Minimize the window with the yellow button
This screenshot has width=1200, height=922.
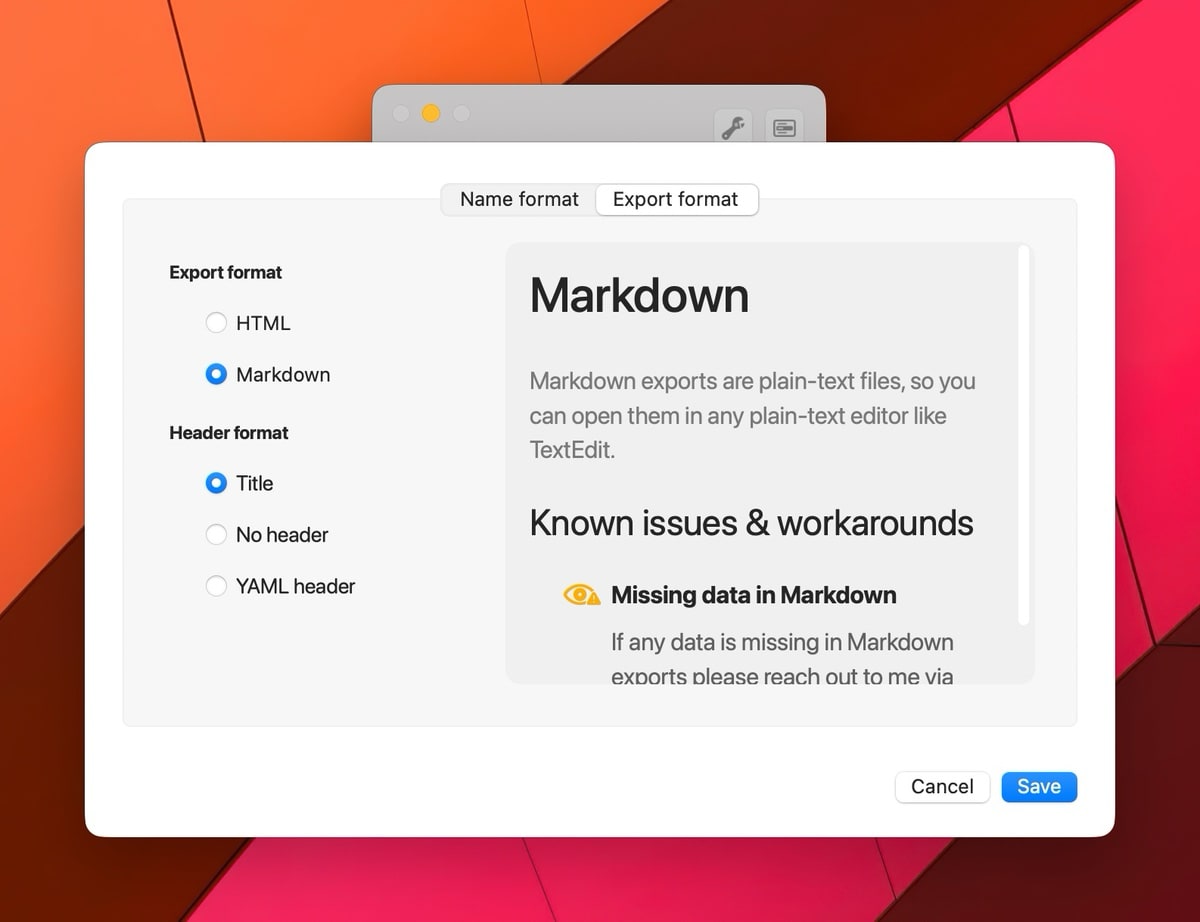[x=431, y=114]
